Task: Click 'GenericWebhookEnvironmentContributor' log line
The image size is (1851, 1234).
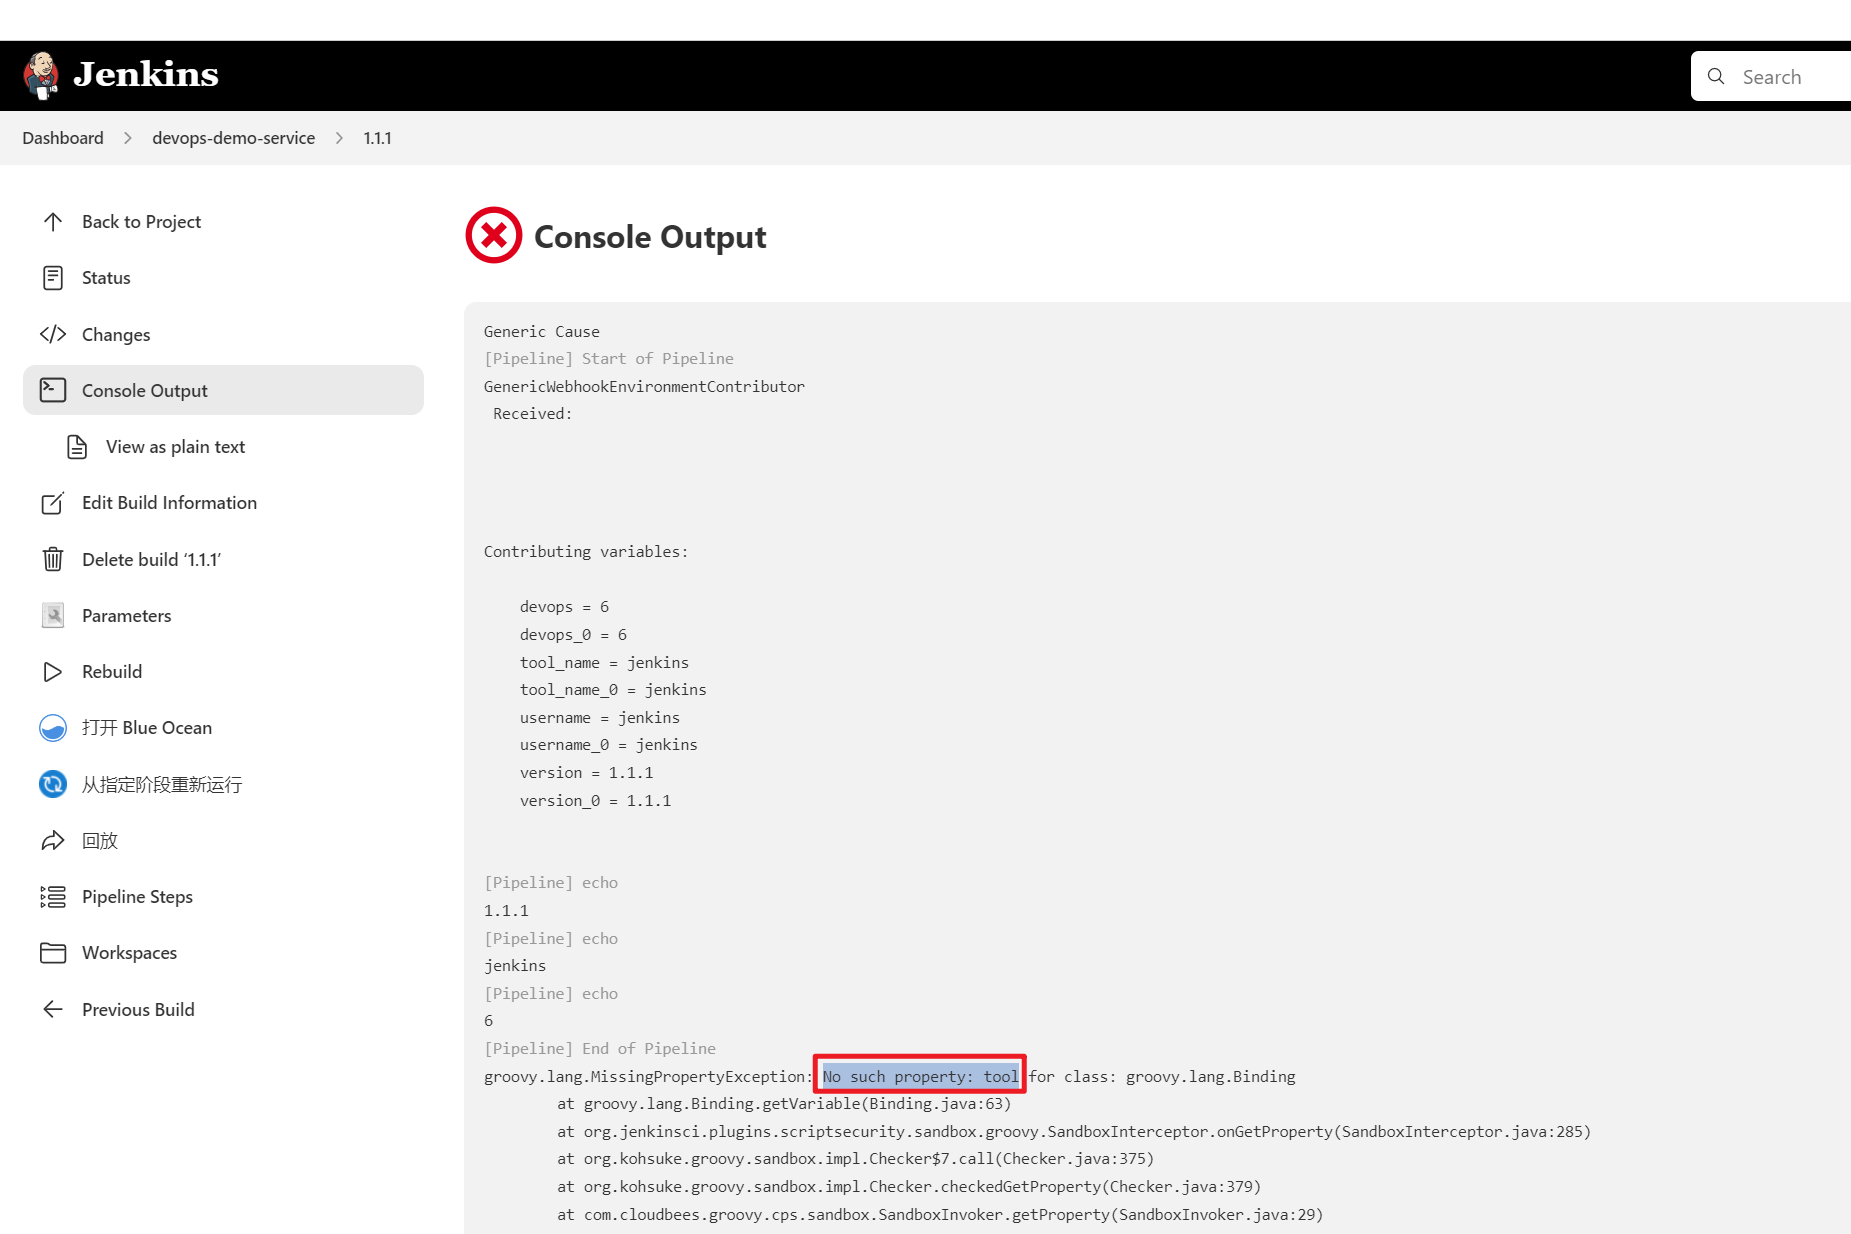Action: point(644,386)
